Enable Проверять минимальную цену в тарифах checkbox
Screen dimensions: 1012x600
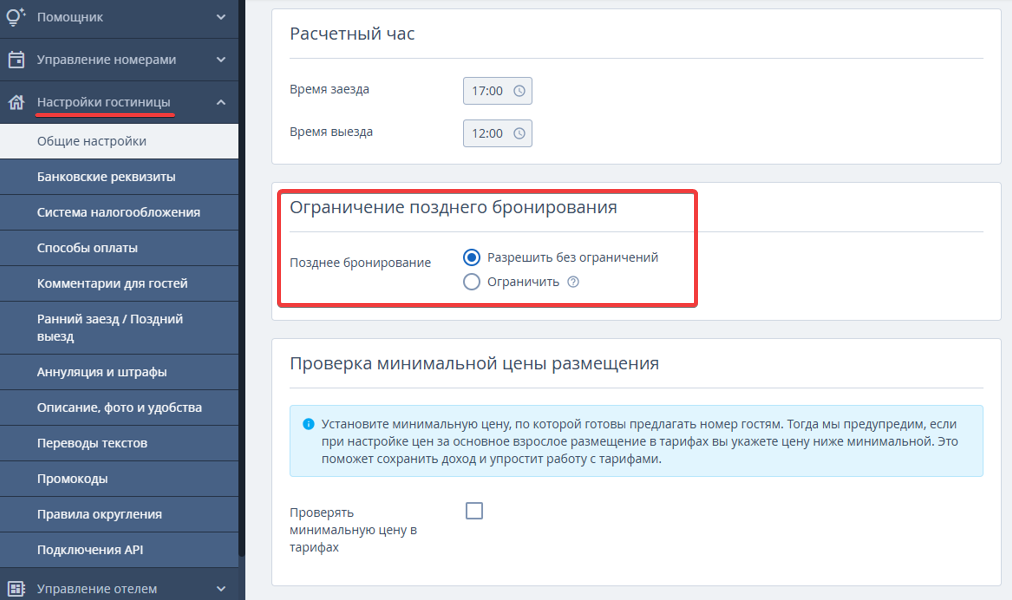click(474, 511)
